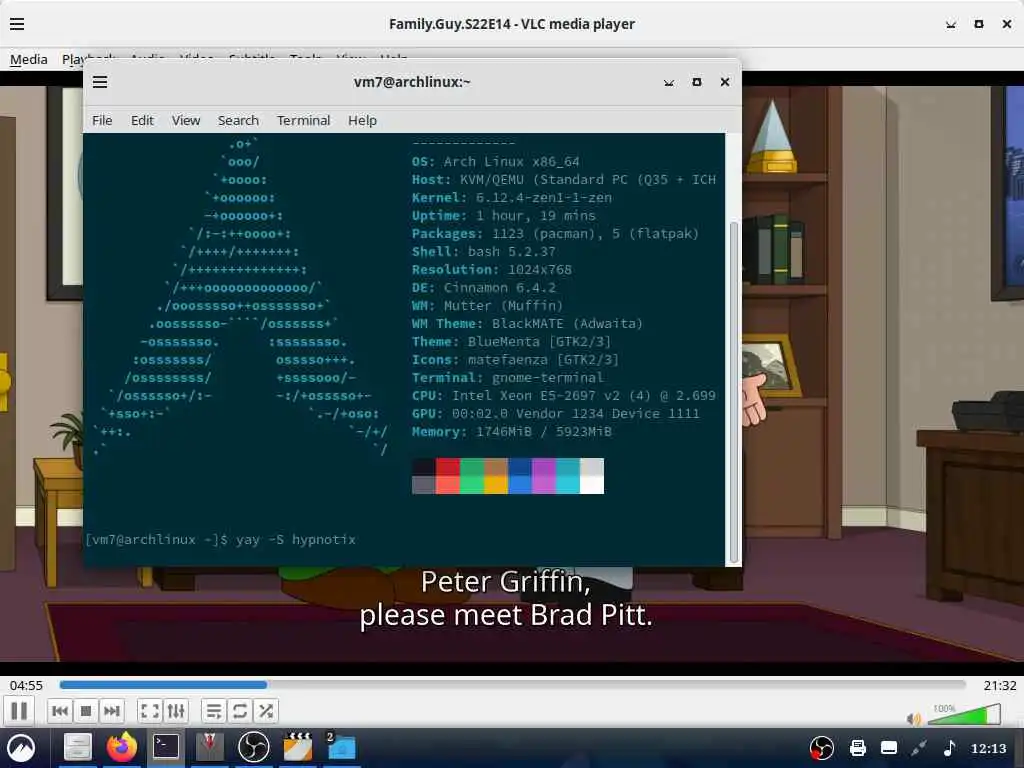This screenshot has height=768, width=1024.
Task: Click the Kernel line in terminal
Action: [x=511, y=197]
